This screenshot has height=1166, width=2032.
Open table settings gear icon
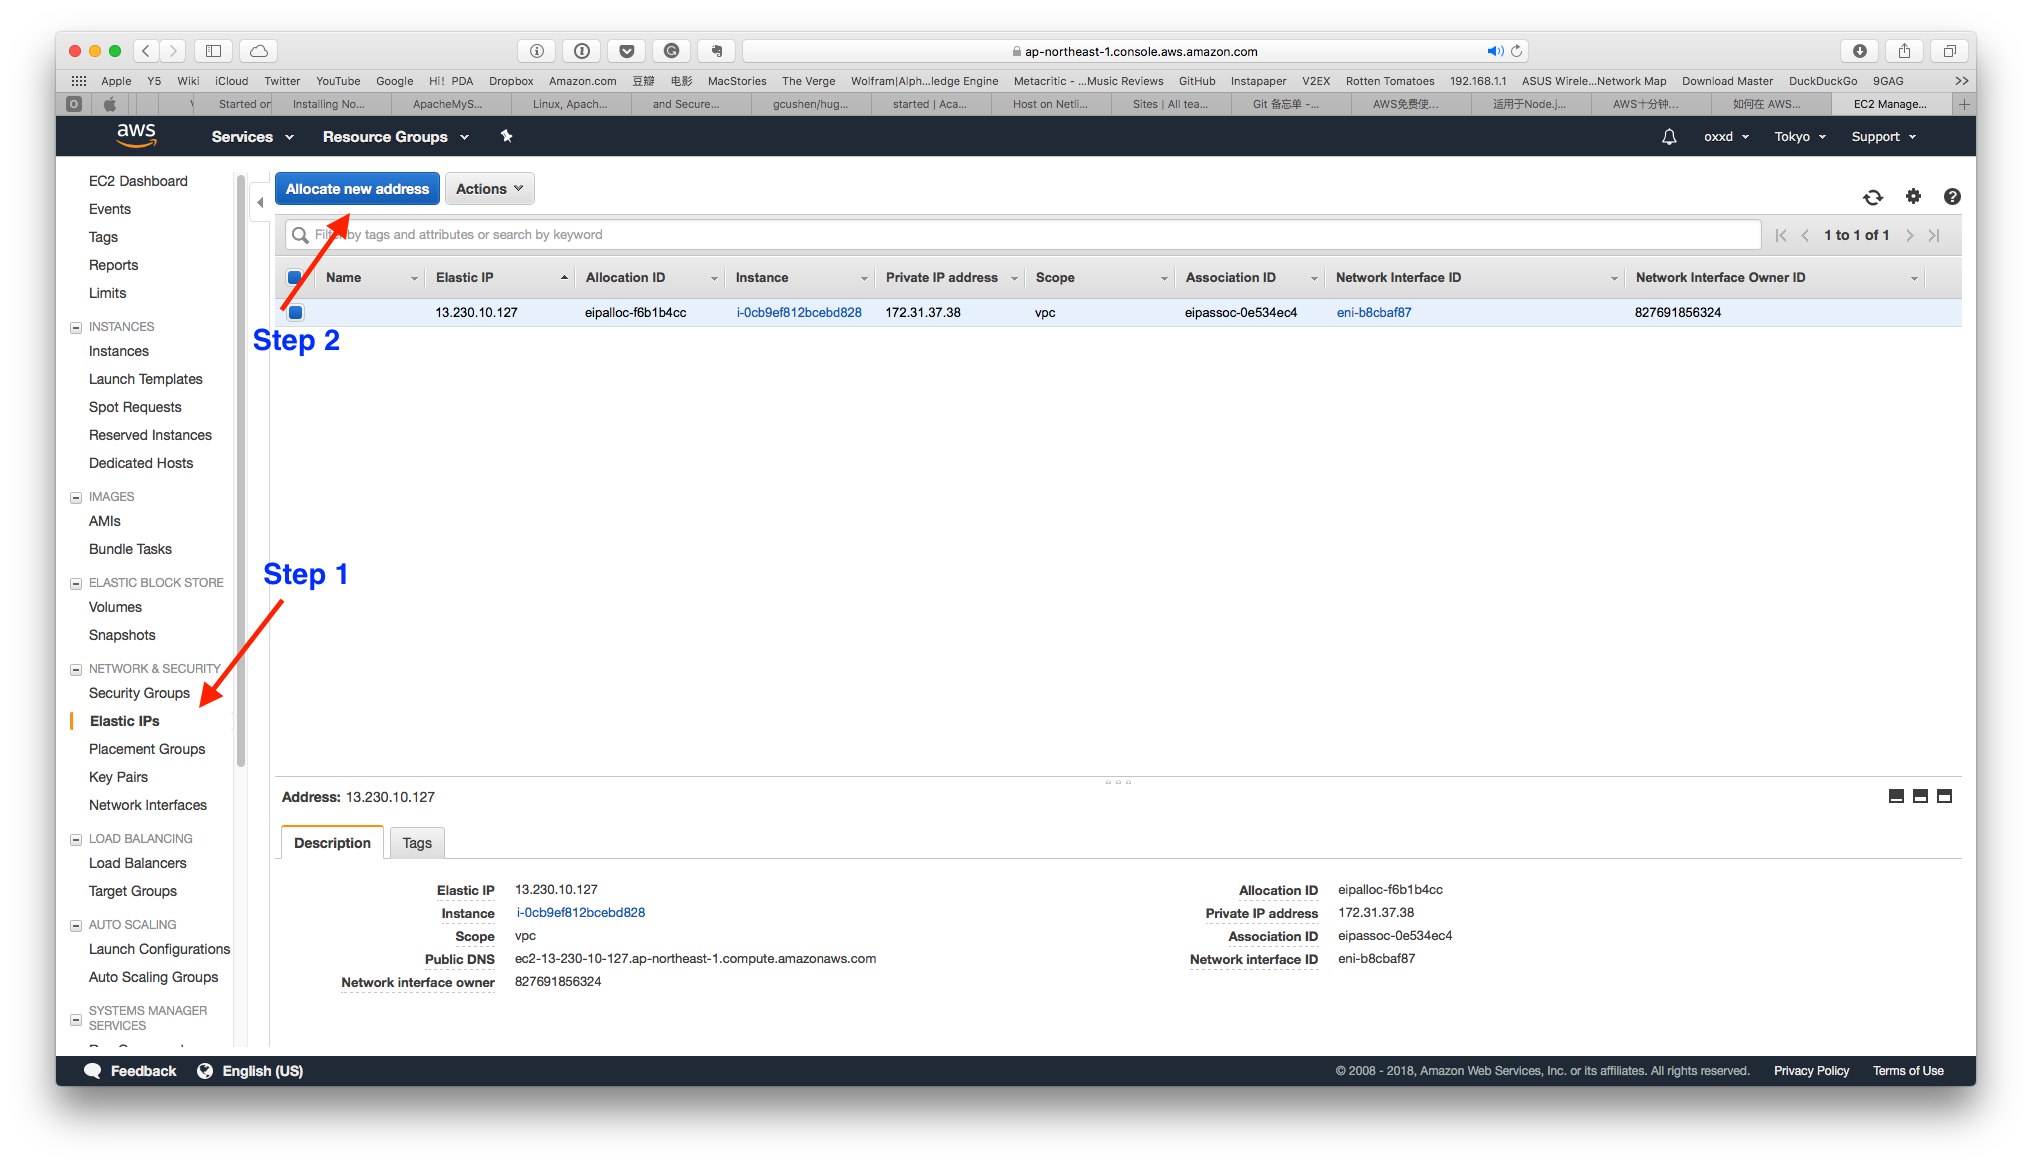click(x=1913, y=196)
